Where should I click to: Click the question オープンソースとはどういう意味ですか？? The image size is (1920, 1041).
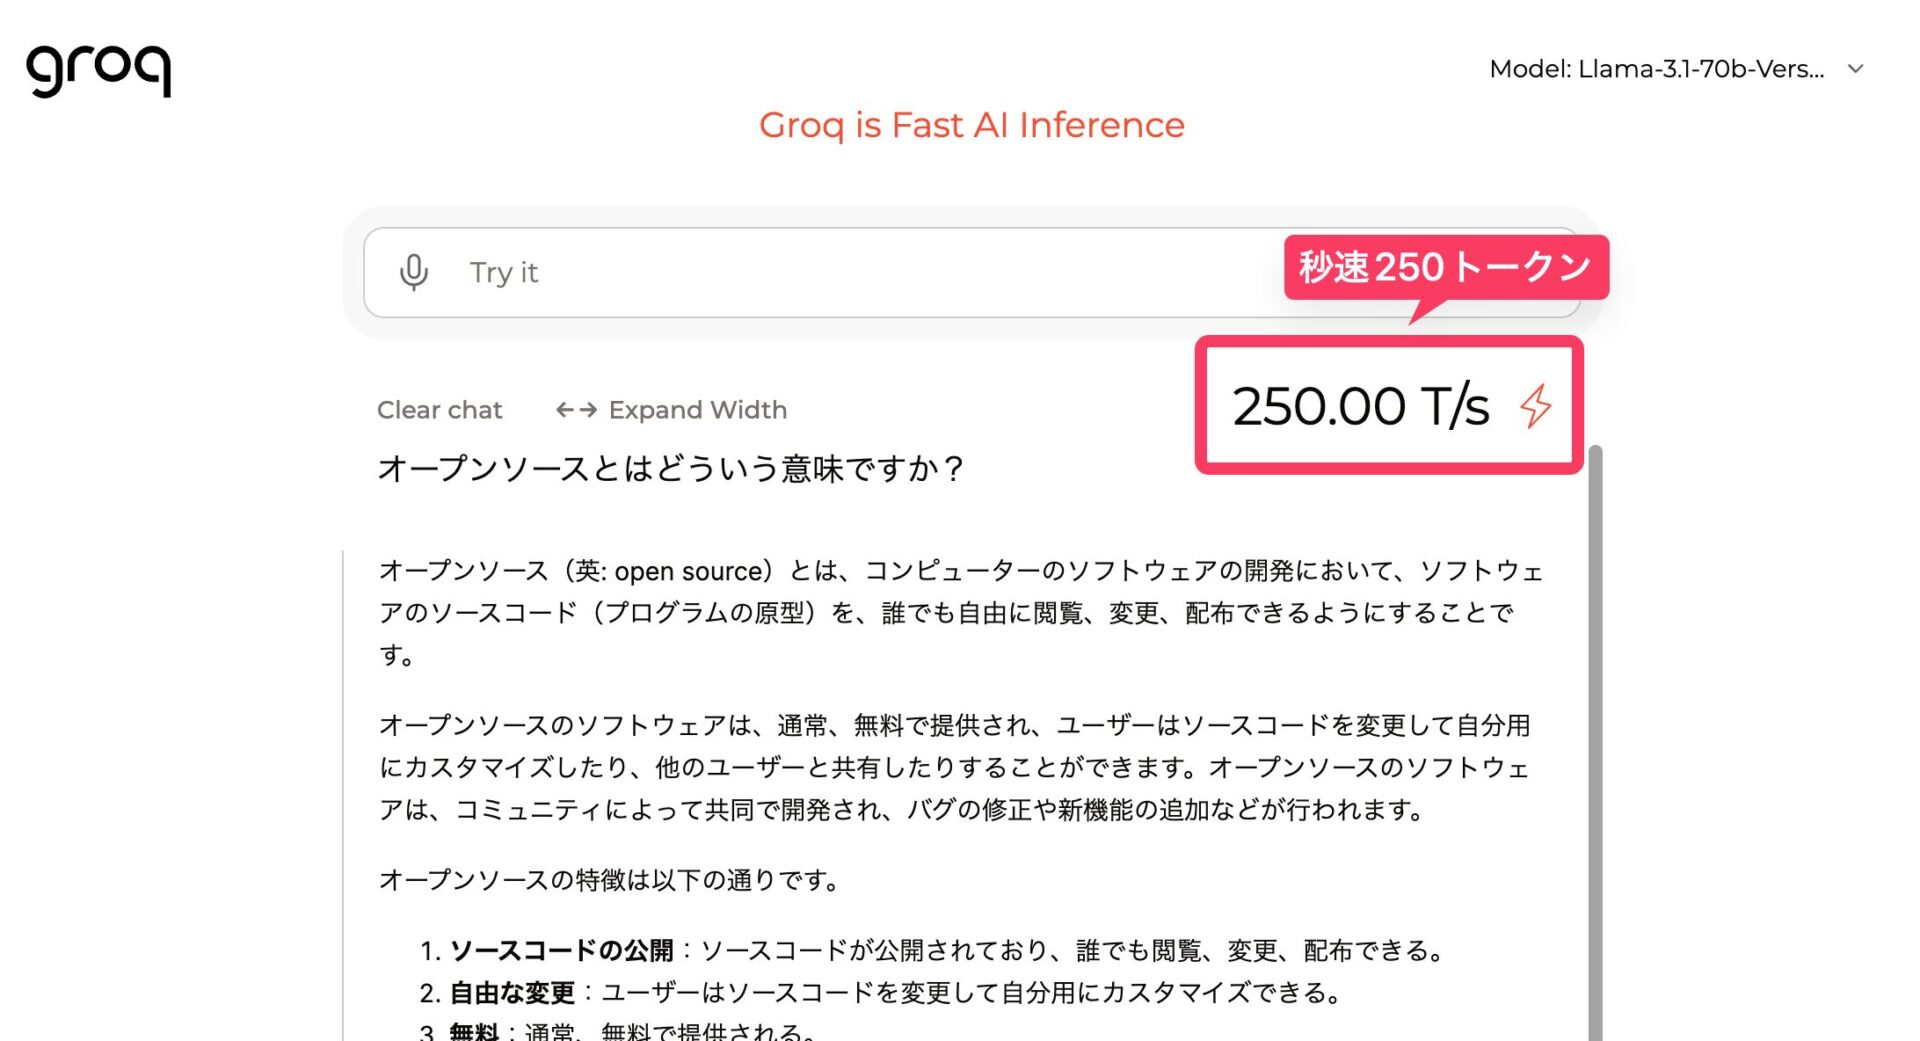670,468
